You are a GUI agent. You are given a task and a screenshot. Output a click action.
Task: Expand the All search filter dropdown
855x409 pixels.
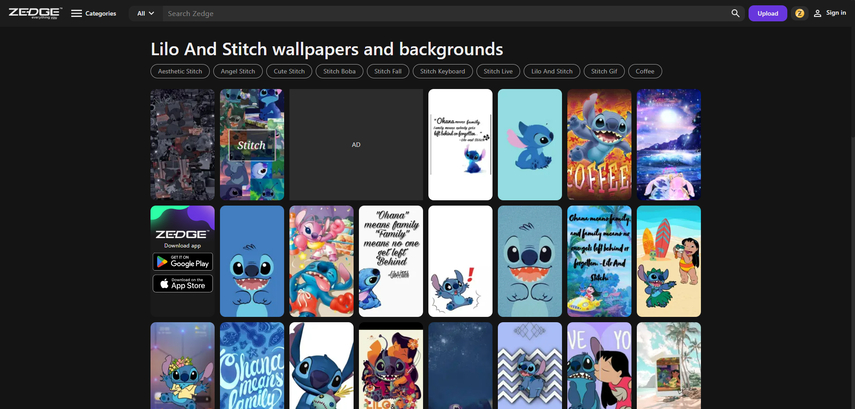pos(146,14)
